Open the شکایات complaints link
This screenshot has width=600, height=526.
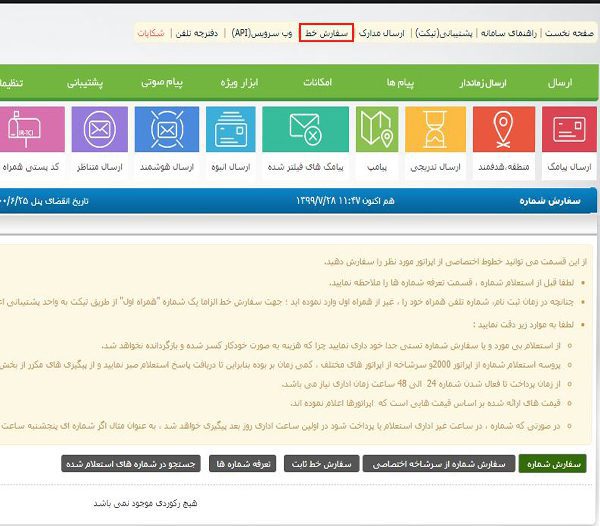[x=151, y=33]
